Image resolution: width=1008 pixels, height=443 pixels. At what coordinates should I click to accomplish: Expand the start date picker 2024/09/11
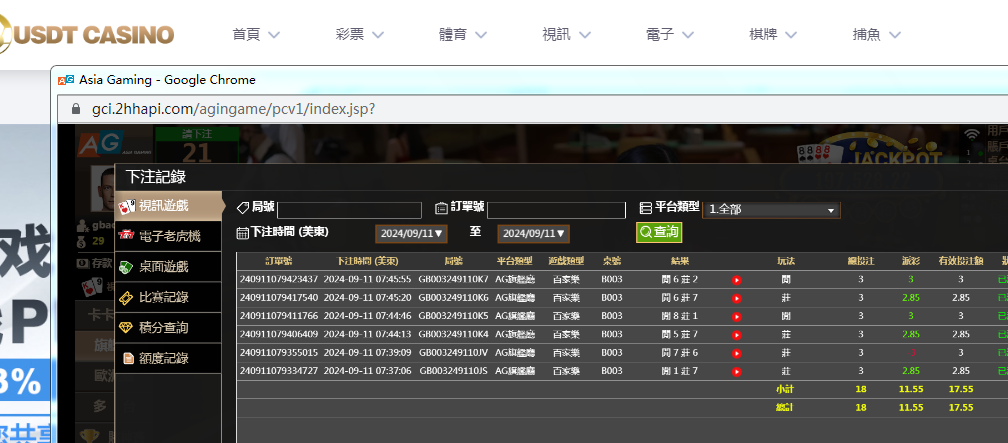click(x=411, y=233)
